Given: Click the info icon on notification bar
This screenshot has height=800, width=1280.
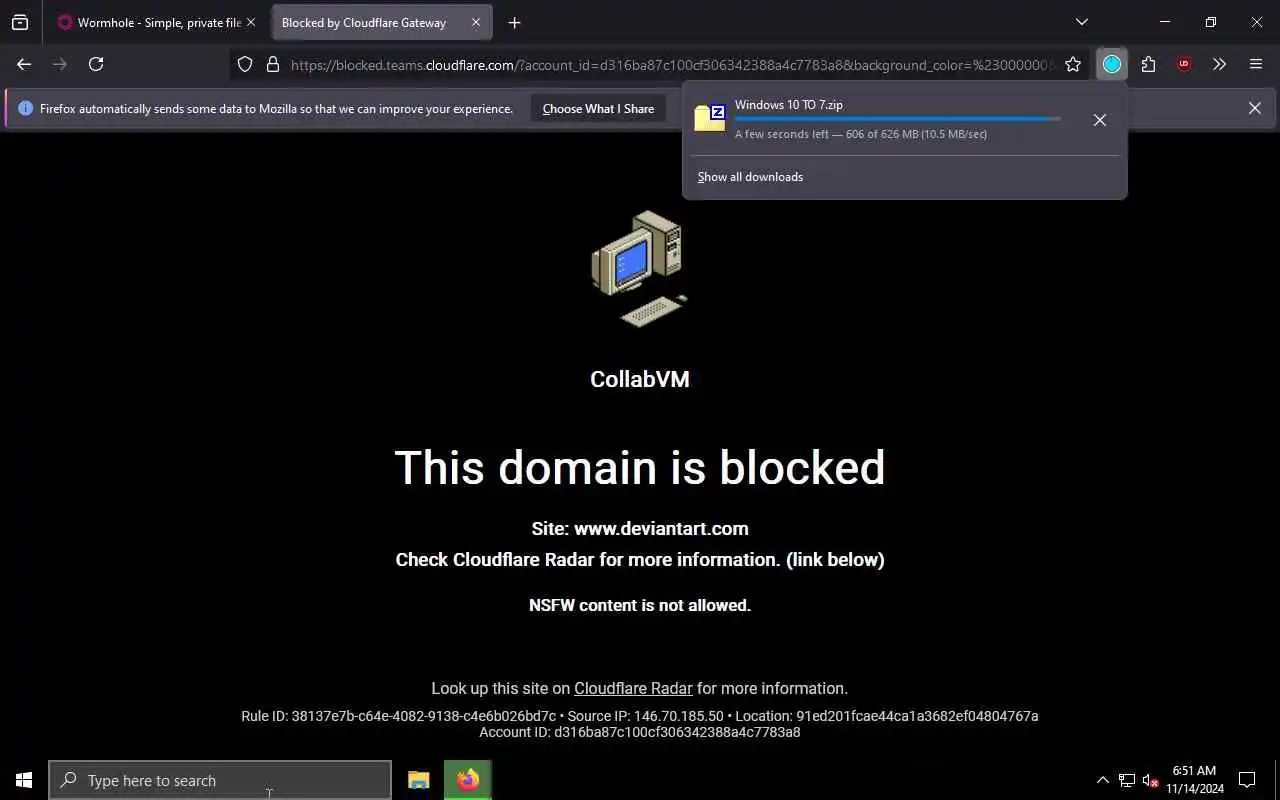Looking at the screenshot, I should tap(25, 108).
